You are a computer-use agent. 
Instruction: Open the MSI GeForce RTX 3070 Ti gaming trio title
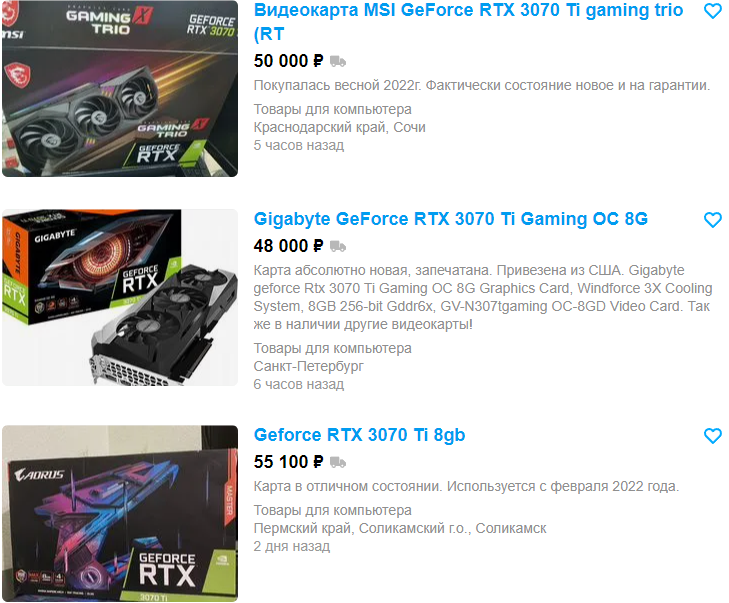[x=468, y=22]
